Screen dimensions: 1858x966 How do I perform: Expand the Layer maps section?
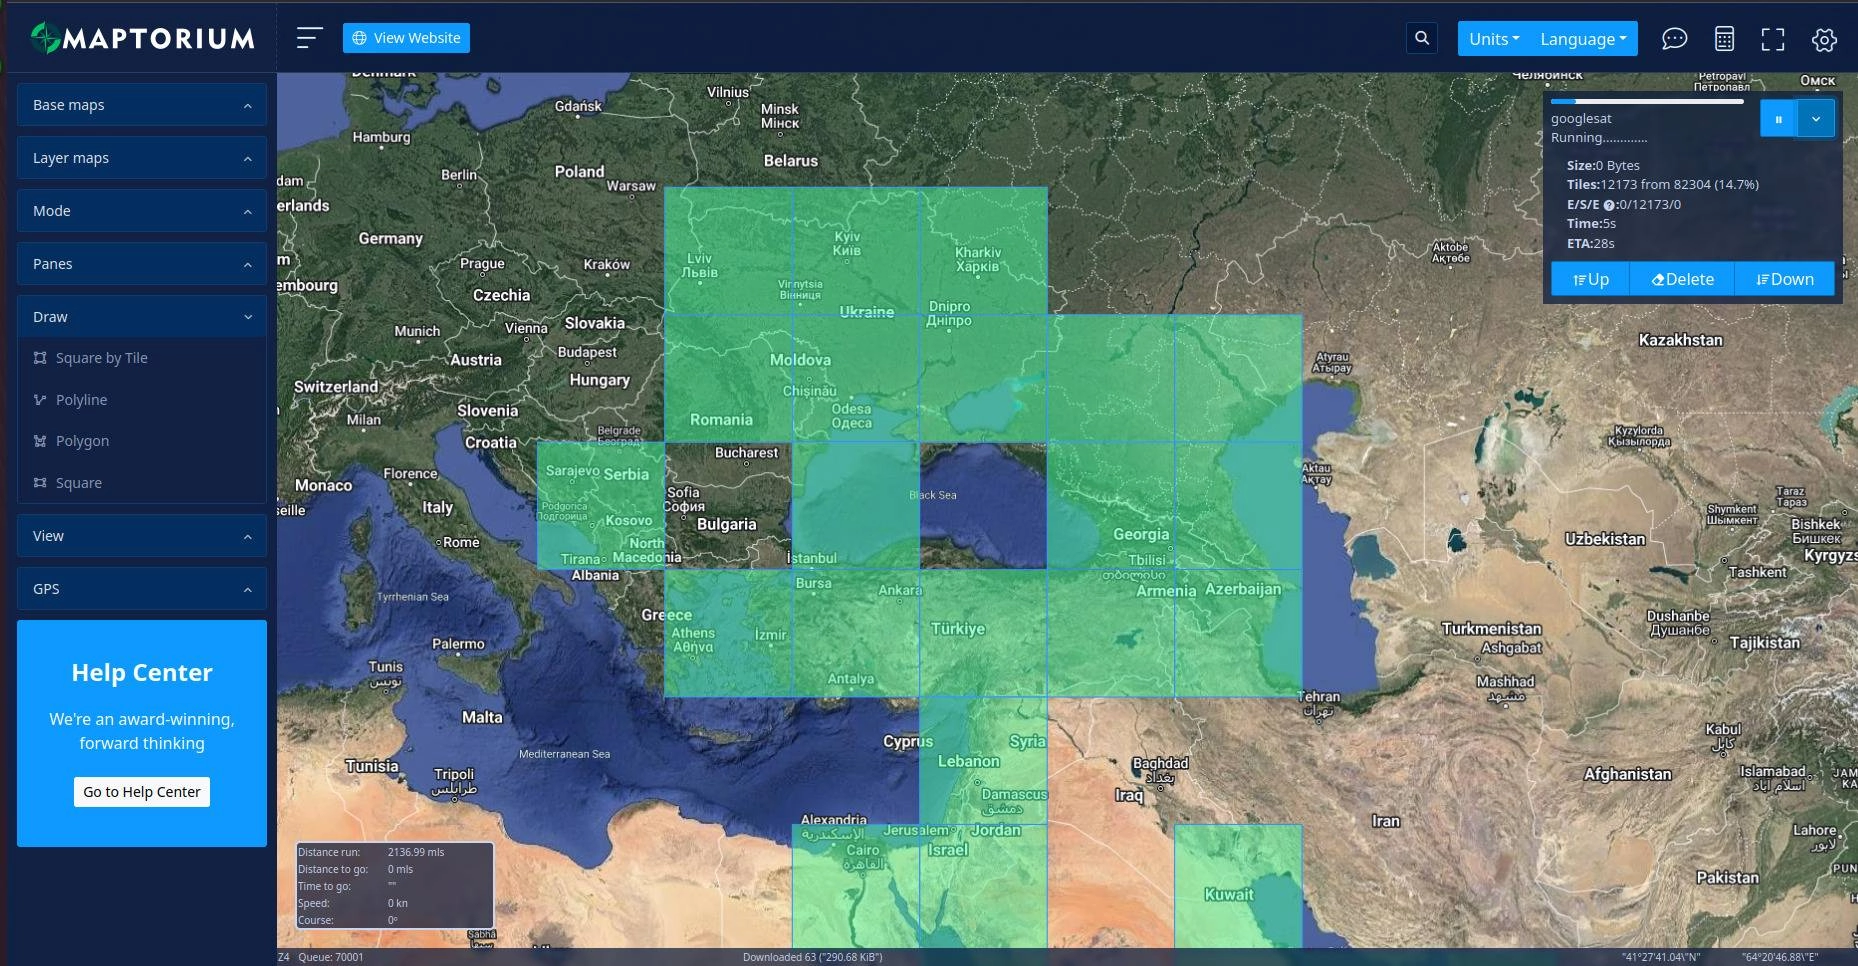[x=142, y=158]
